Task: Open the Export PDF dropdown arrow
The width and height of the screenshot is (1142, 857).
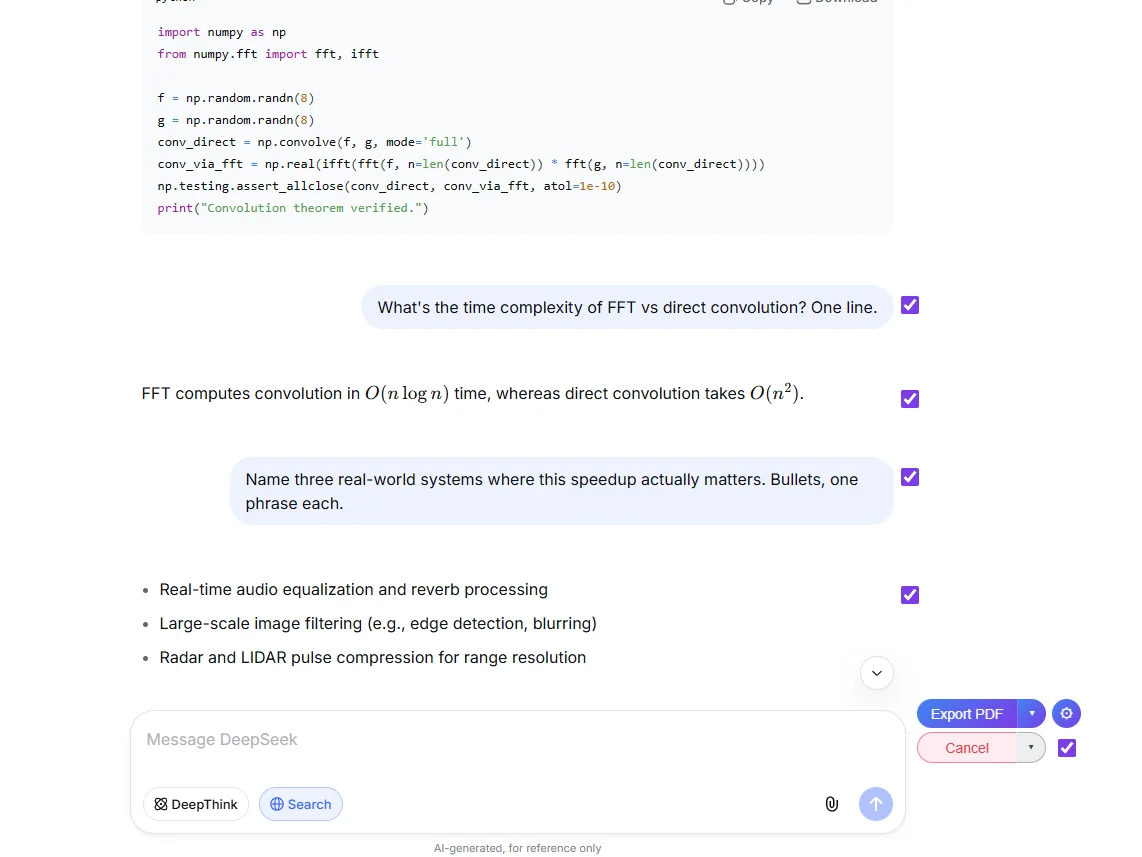Action: pyautogui.click(x=1032, y=714)
